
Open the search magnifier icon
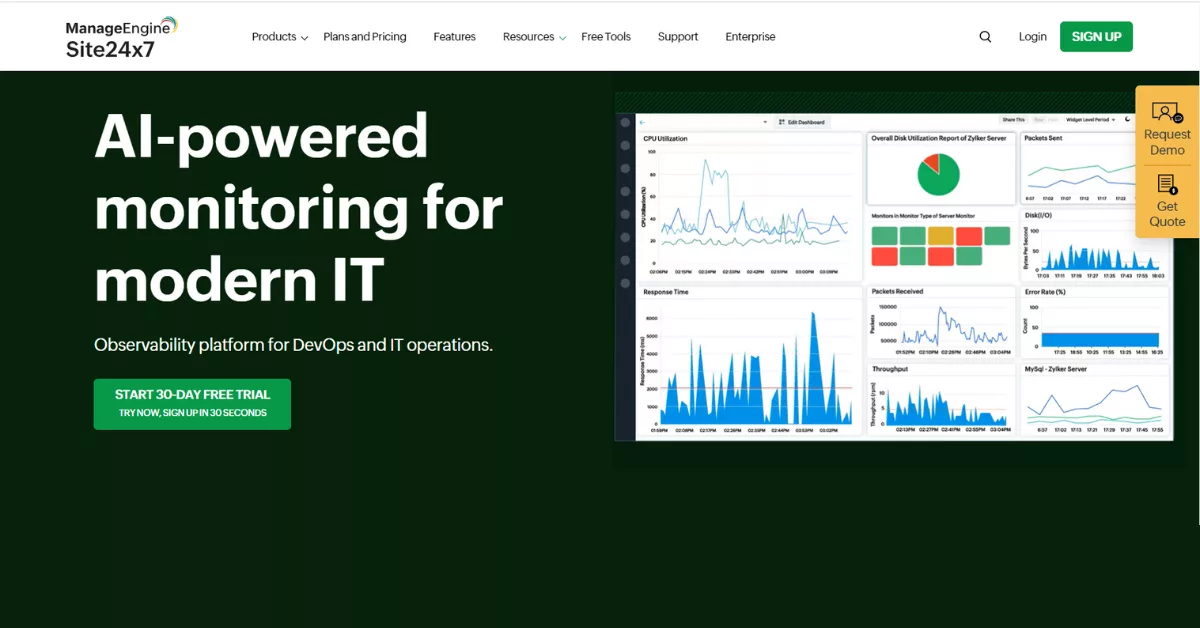click(985, 37)
